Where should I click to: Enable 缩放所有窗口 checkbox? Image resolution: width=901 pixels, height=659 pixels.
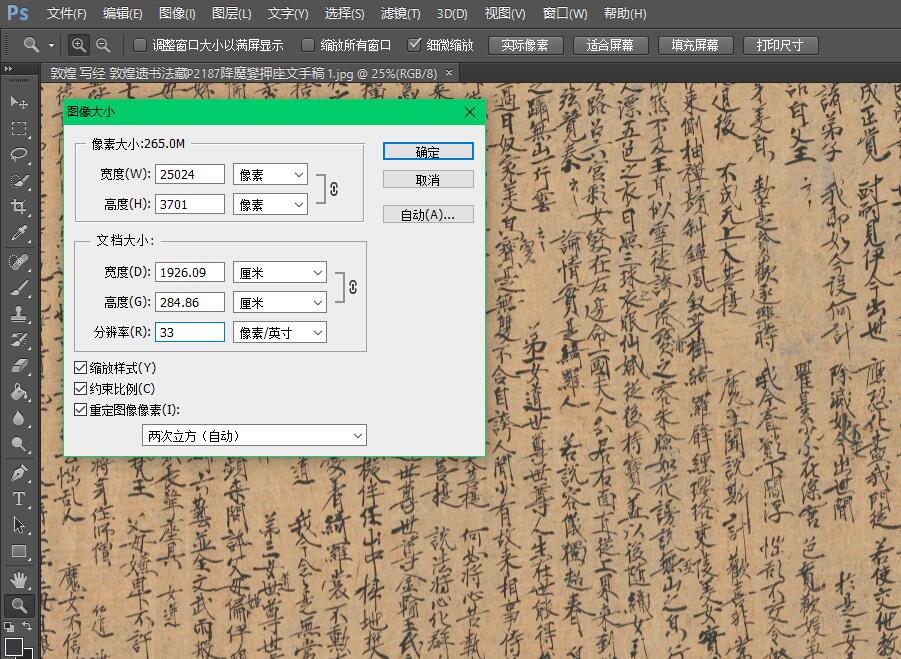tap(308, 45)
